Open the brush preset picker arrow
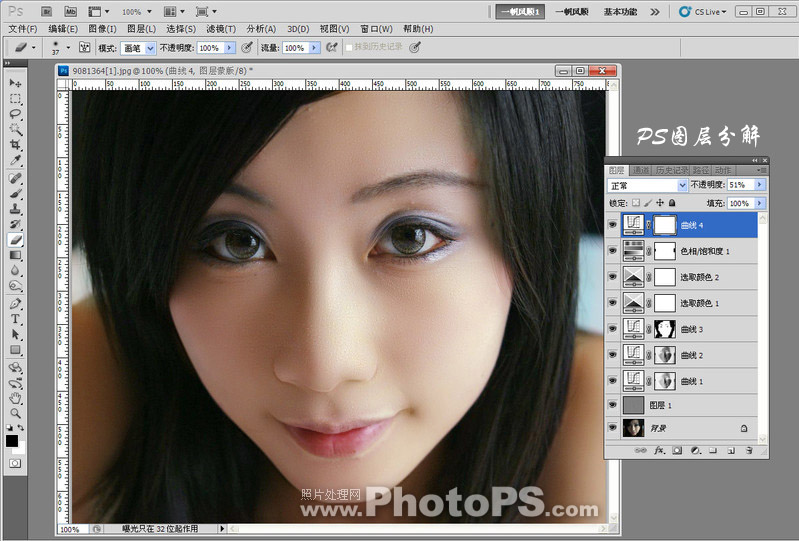This screenshot has height=541, width=799. 68,48
